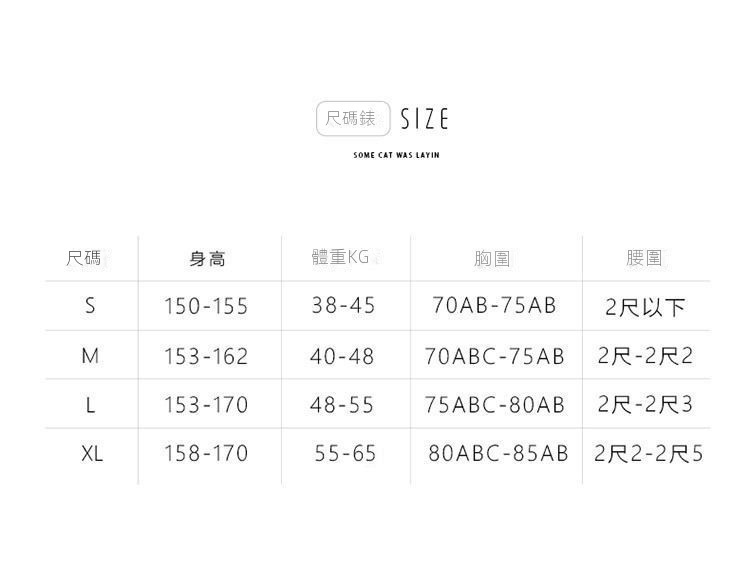Viewport: 750px width, 580px height.
Task: Click the 75ABC-80AB bust cell
Action: click(x=494, y=405)
